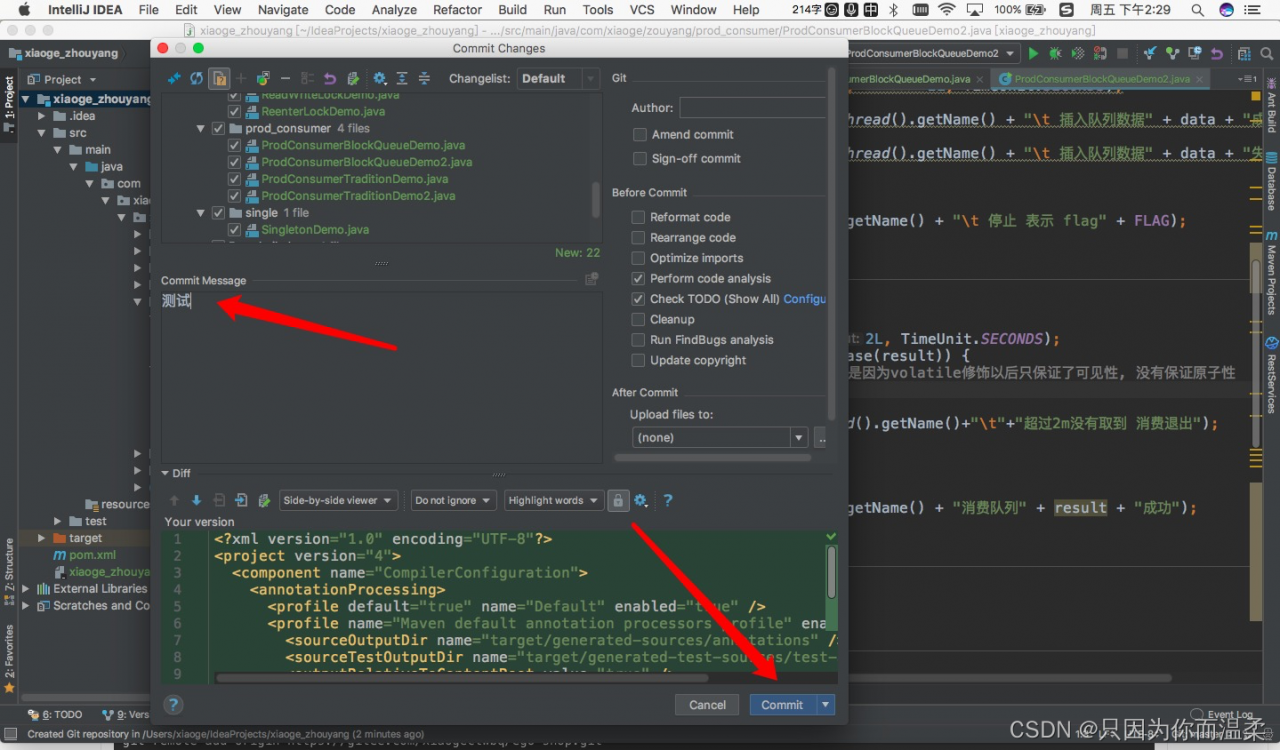This screenshot has height=750, width=1280.
Task: Click Cancel button
Action: (x=707, y=705)
